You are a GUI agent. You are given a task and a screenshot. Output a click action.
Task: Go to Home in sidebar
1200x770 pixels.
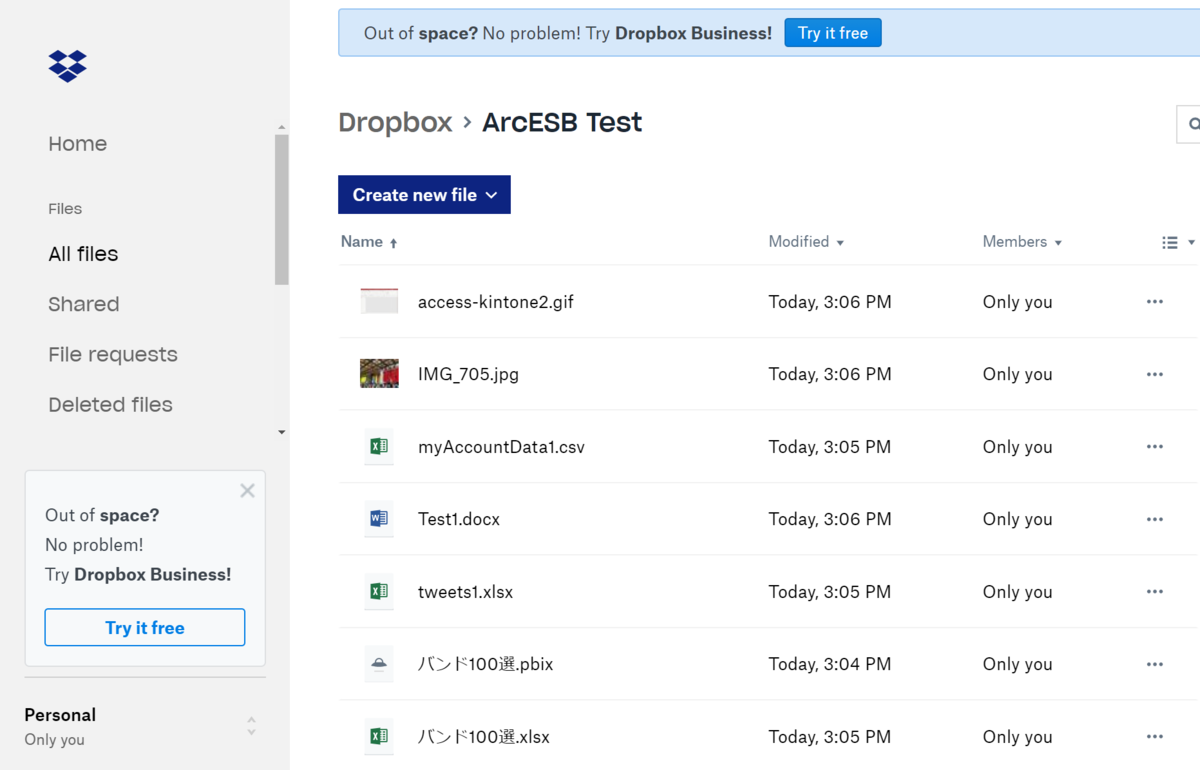click(x=78, y=144)
